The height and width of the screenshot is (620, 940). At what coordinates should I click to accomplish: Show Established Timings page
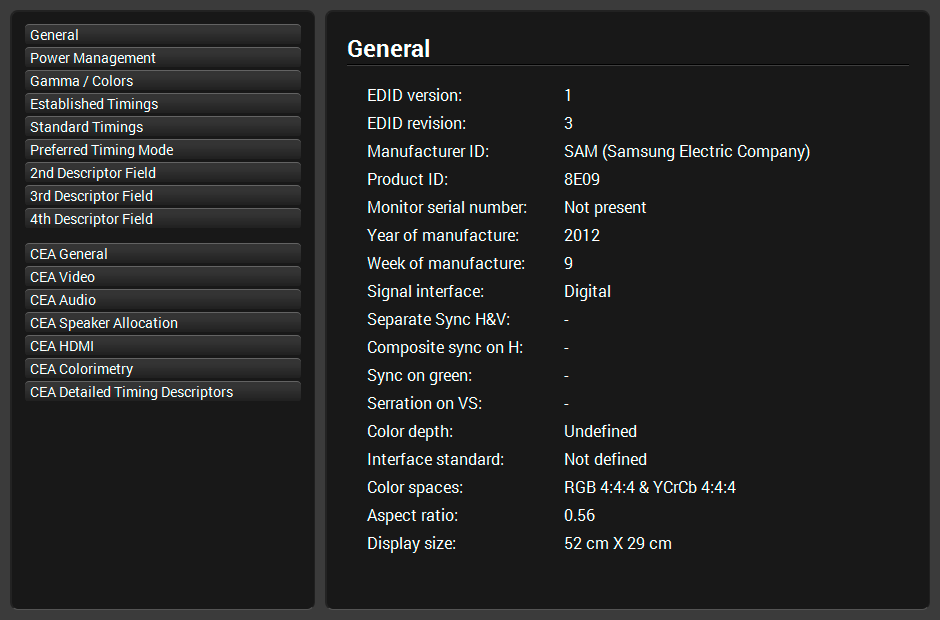point(162,104)
